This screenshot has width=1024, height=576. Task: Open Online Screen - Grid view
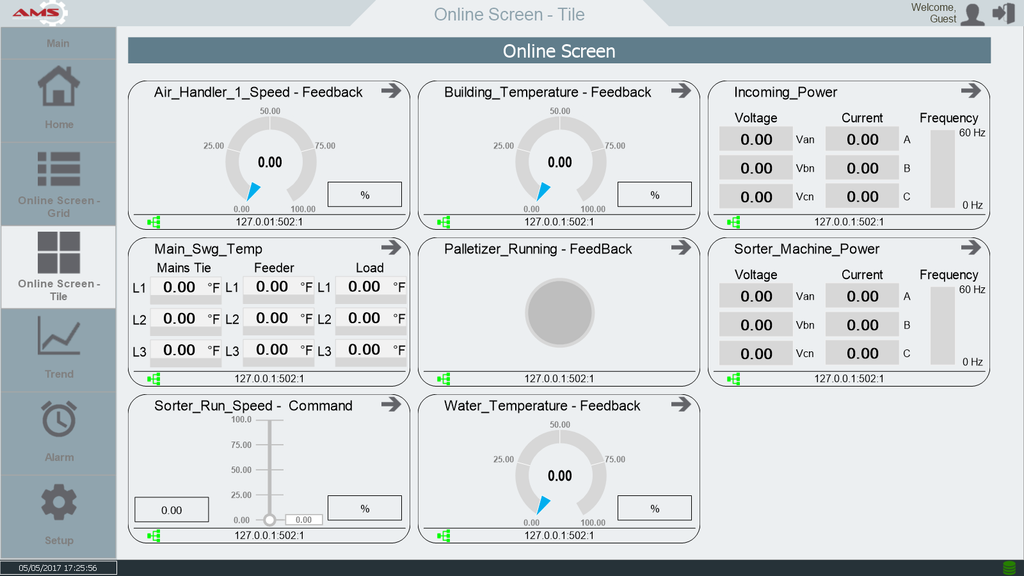coord(58,170)
